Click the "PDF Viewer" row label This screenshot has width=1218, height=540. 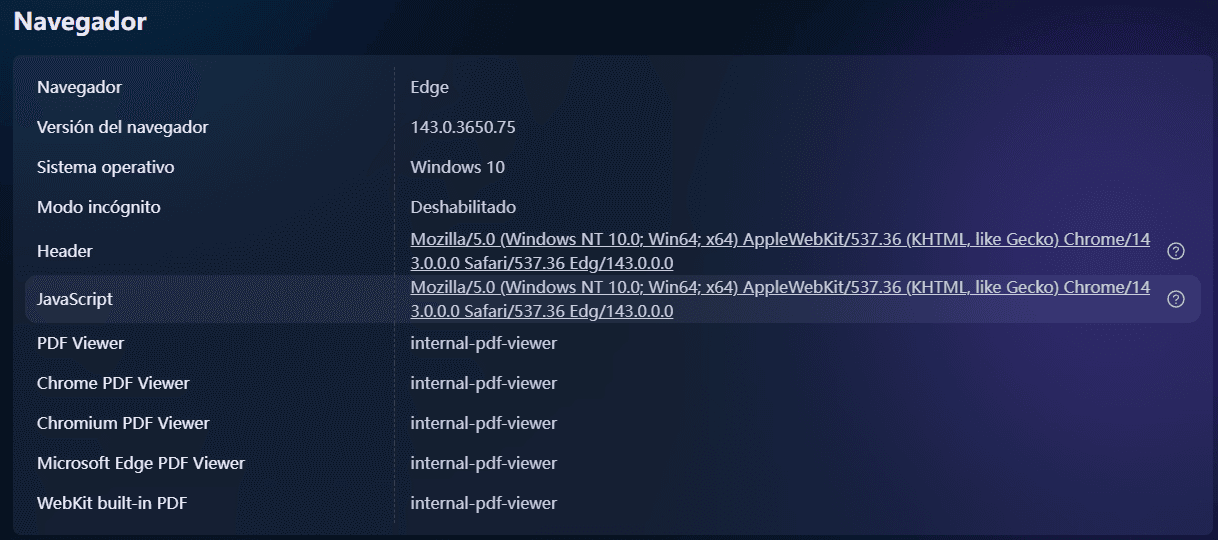[80, 343]
